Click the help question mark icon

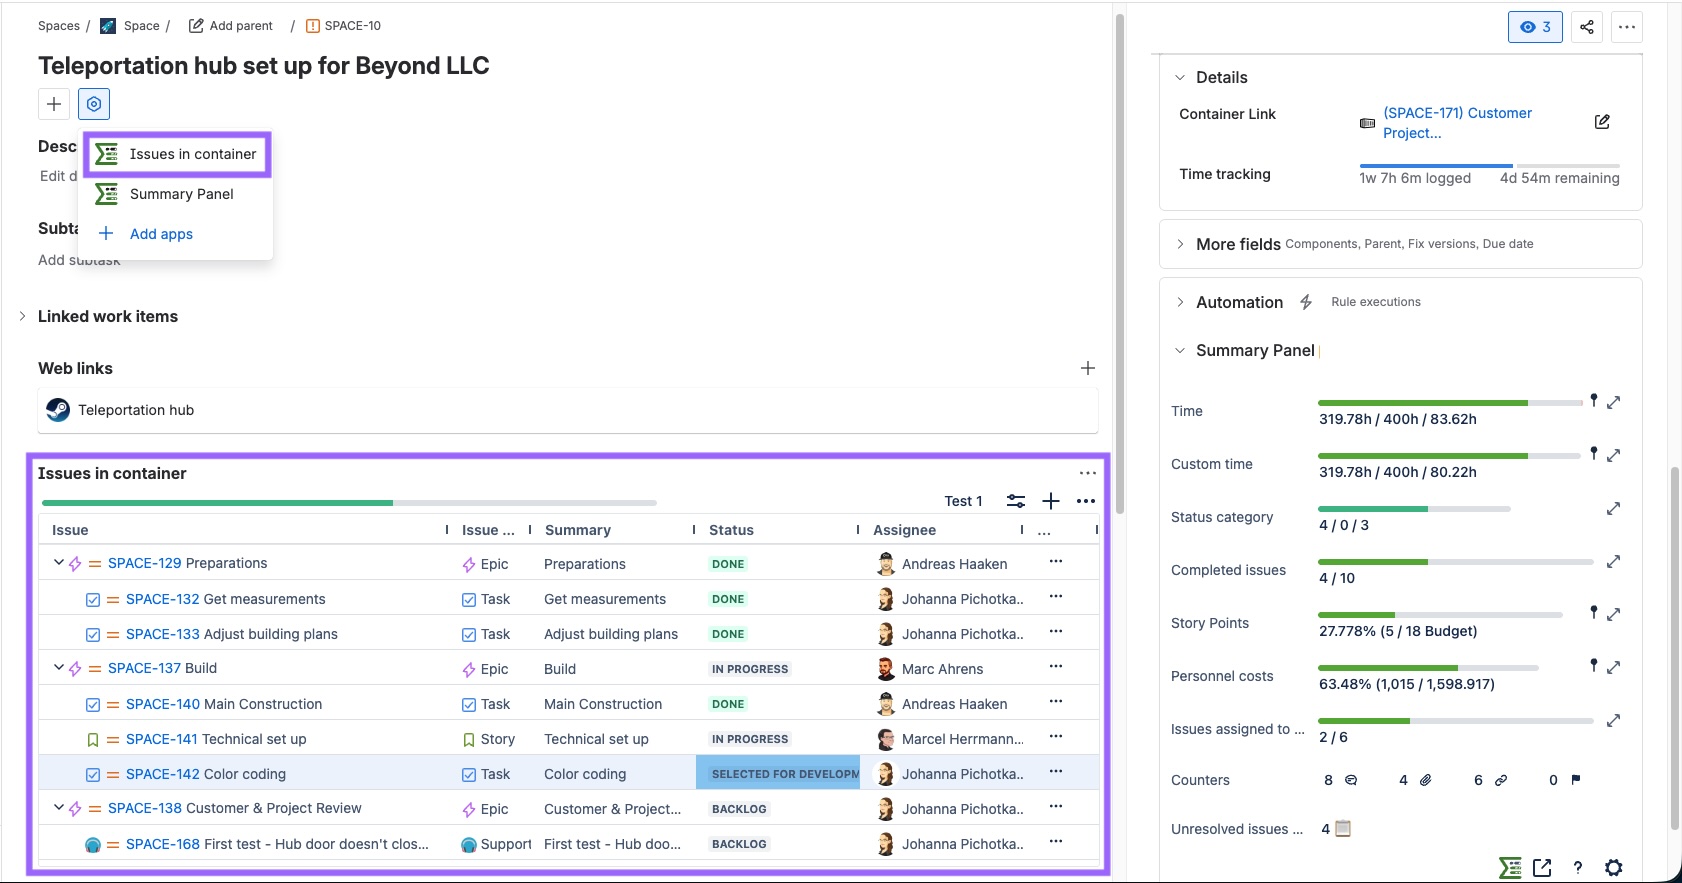click(x=1578, y=868)
